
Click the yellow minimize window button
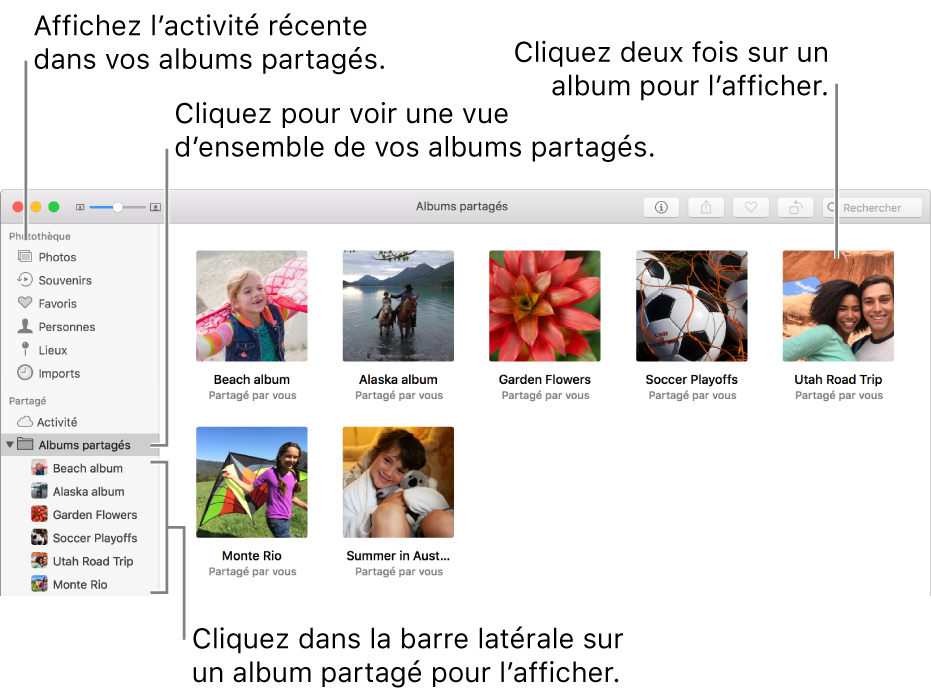[x=36, y=207]
